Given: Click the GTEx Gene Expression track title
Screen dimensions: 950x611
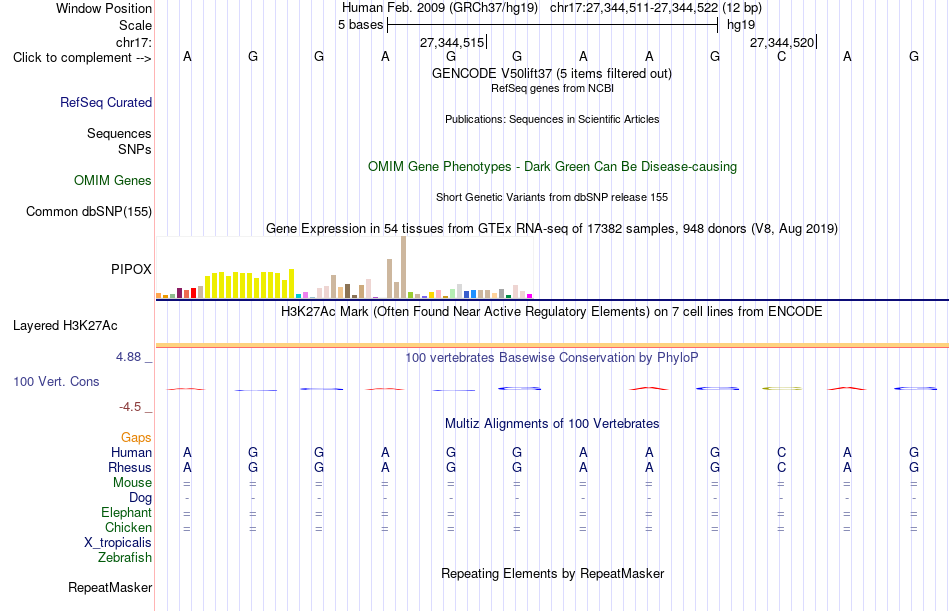Looking at the screenshot, I should point(552,229).
